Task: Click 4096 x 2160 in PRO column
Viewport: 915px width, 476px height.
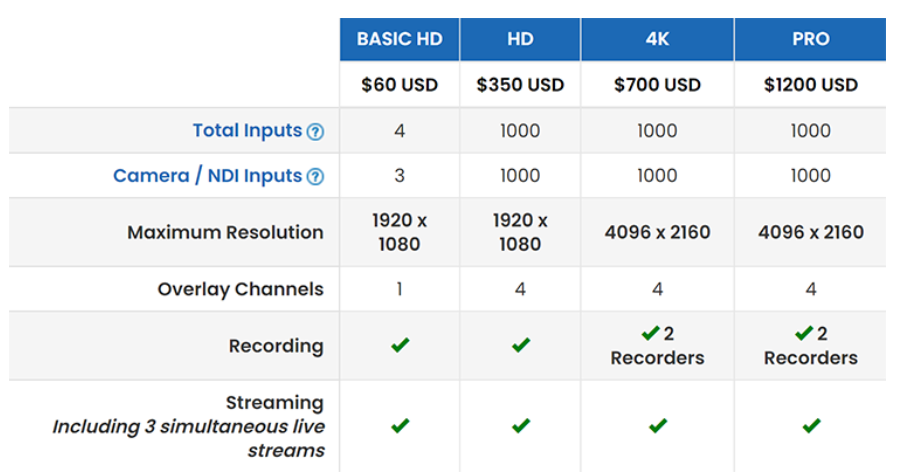Action: (811, 232)
